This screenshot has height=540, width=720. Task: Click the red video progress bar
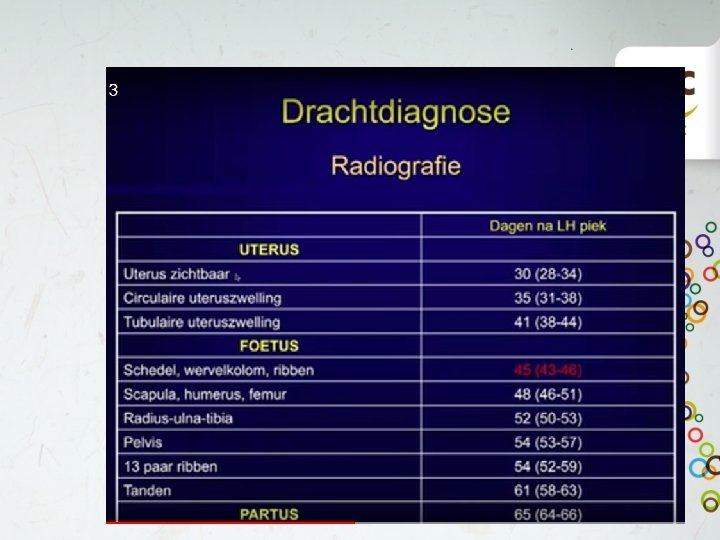(x=231, y=522)
